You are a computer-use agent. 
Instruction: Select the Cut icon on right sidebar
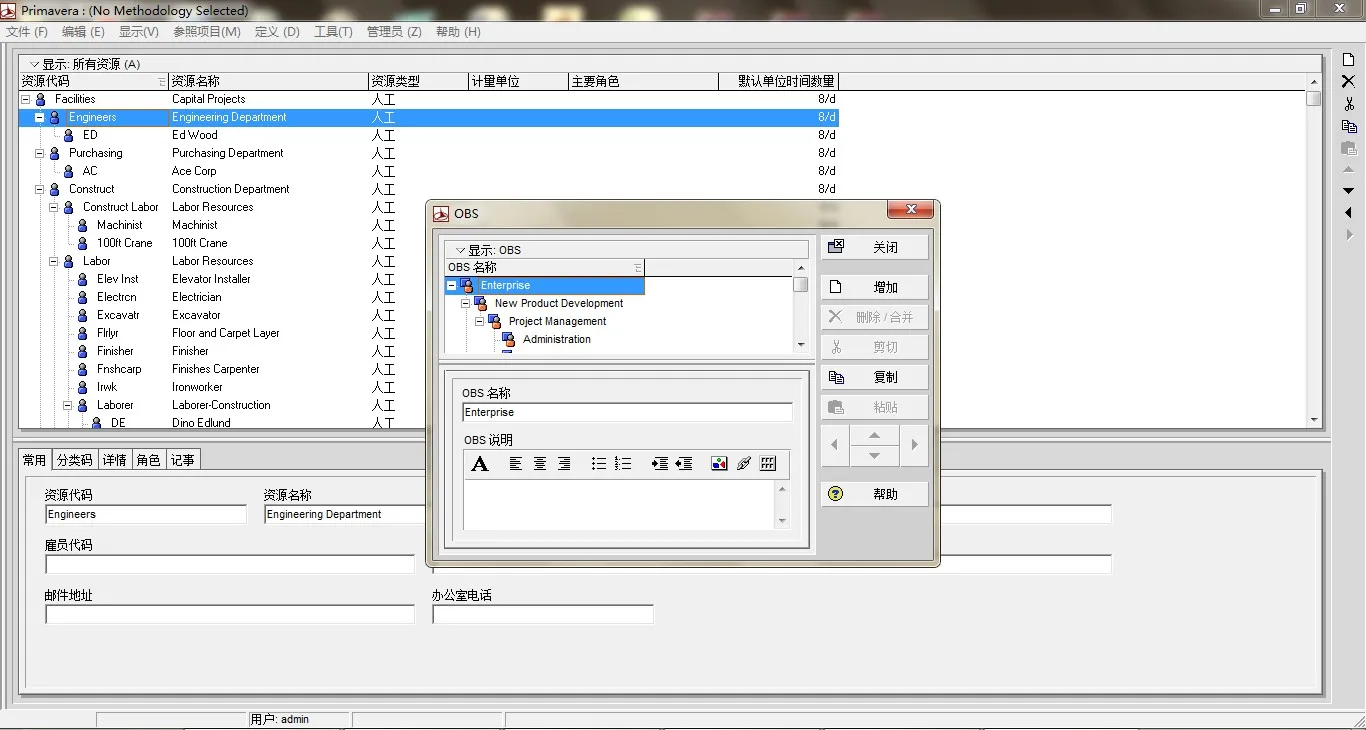click(1347, 103)
